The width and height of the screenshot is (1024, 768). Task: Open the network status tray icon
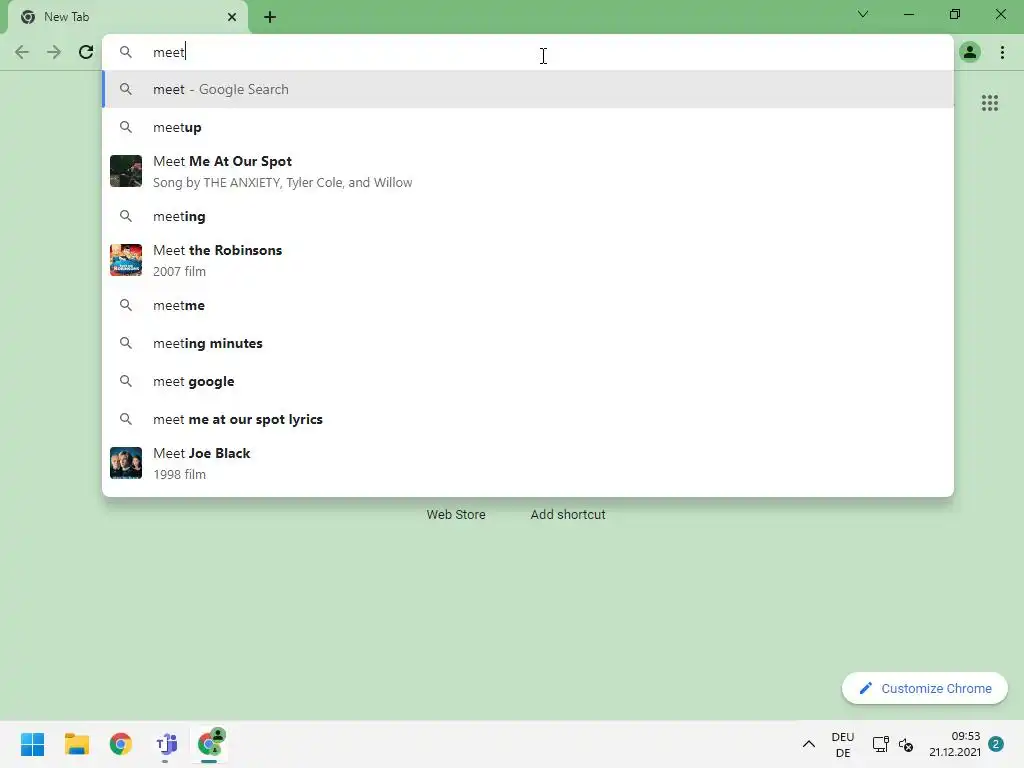pos(880,744)
